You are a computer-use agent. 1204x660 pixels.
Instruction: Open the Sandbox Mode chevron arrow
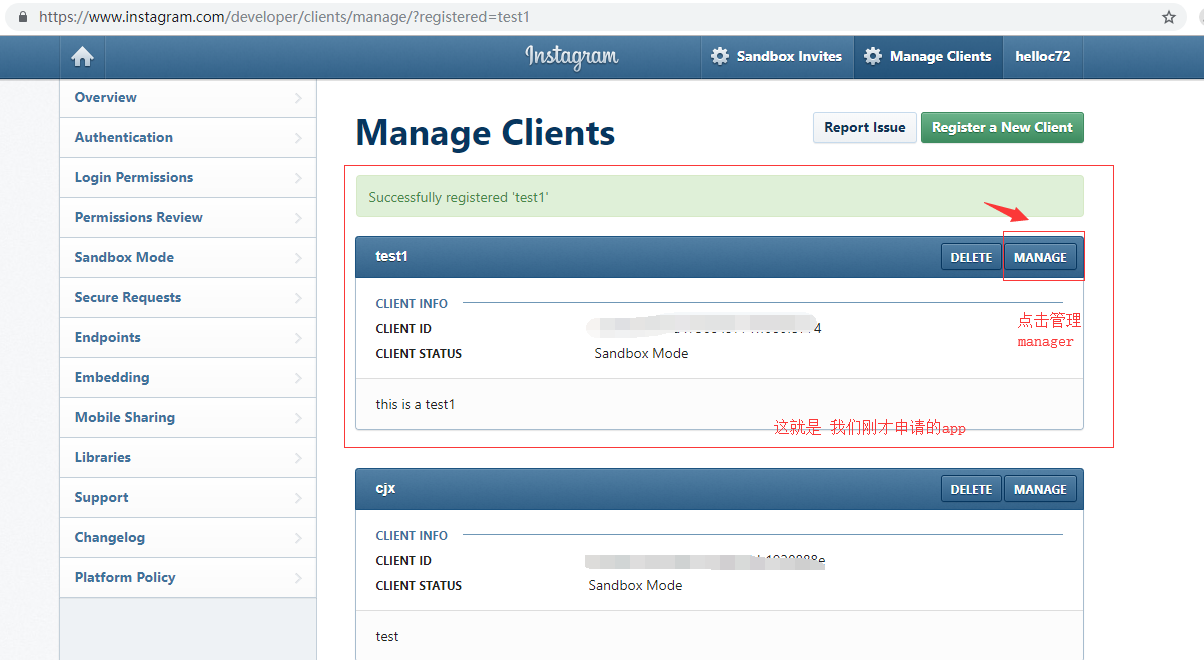coord(298,258)
